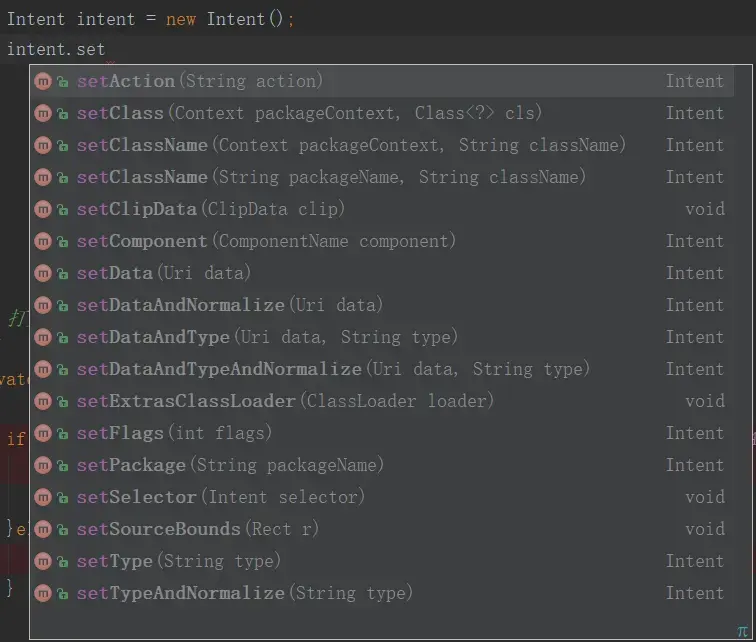Click the method icon next to setTypeAndNormalize
Screen dimensions: 756x642
(42, 594)
